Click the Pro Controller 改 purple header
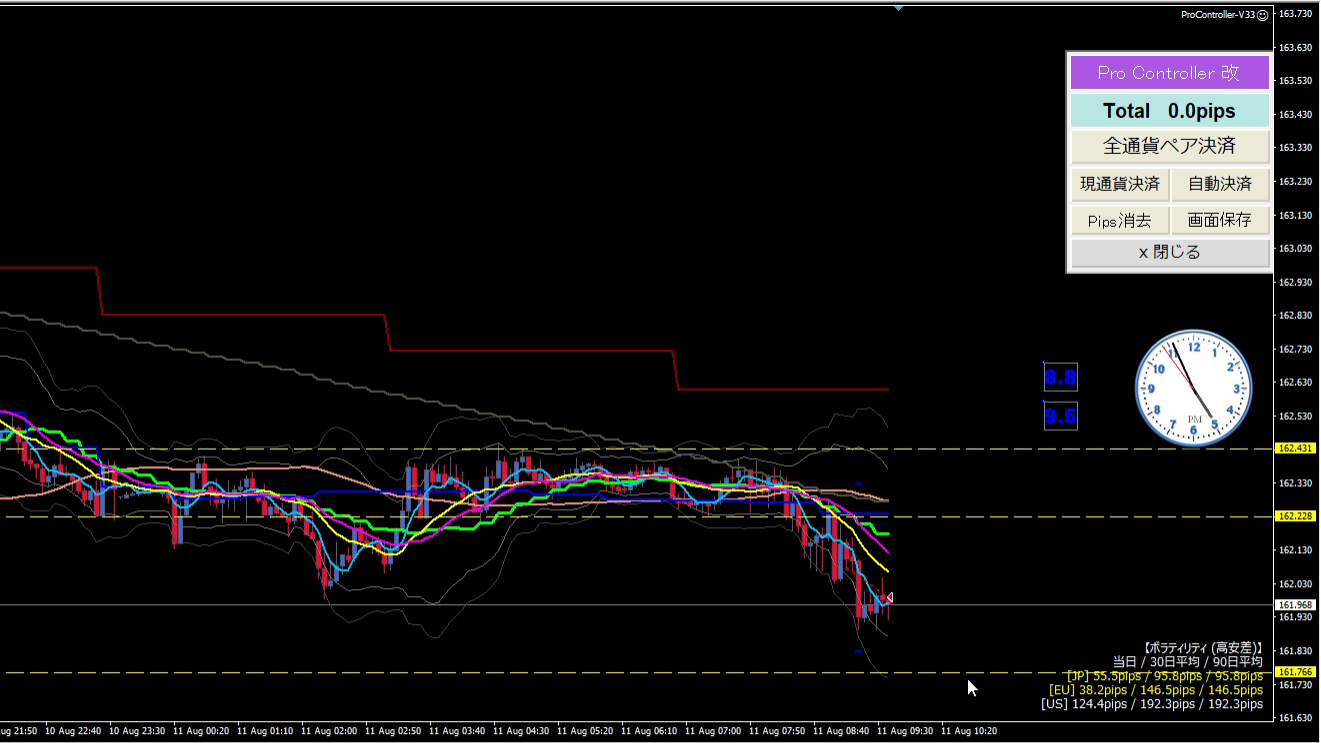Image resolution: width=1321 pixels, height=743 pixels. 1170,73
